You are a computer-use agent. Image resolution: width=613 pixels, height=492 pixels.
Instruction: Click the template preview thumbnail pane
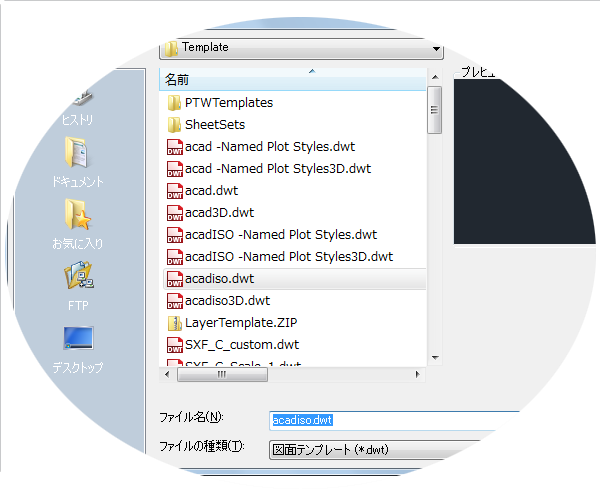coord(524,162)
